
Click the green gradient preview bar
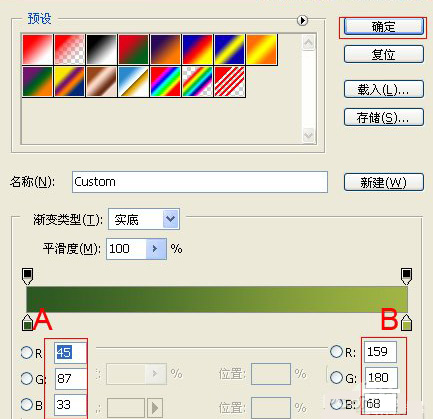[x=217, y=299]
